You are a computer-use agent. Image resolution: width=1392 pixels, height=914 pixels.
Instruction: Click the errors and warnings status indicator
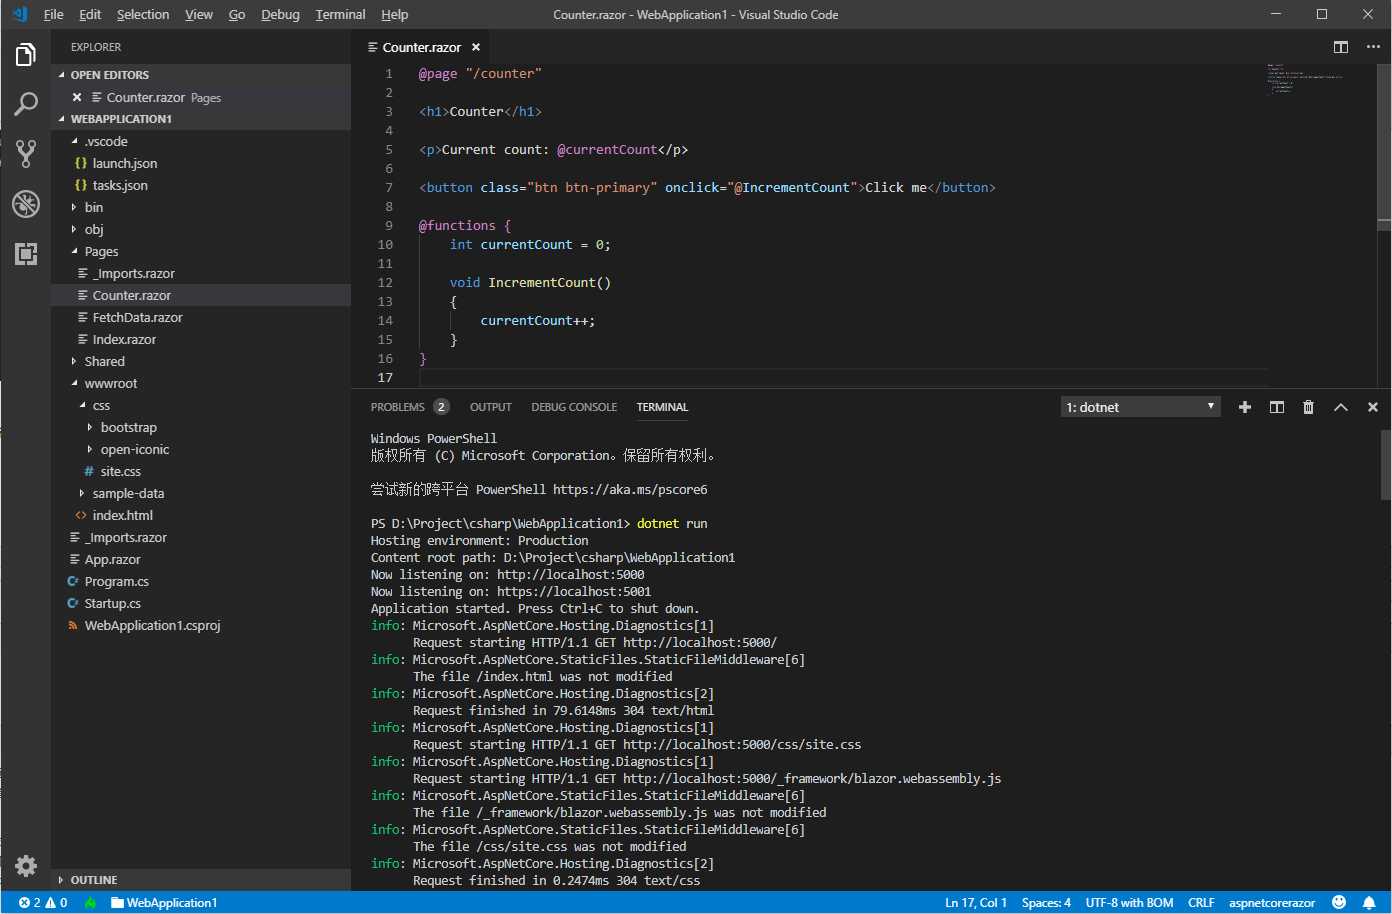(x=43, y=902)
